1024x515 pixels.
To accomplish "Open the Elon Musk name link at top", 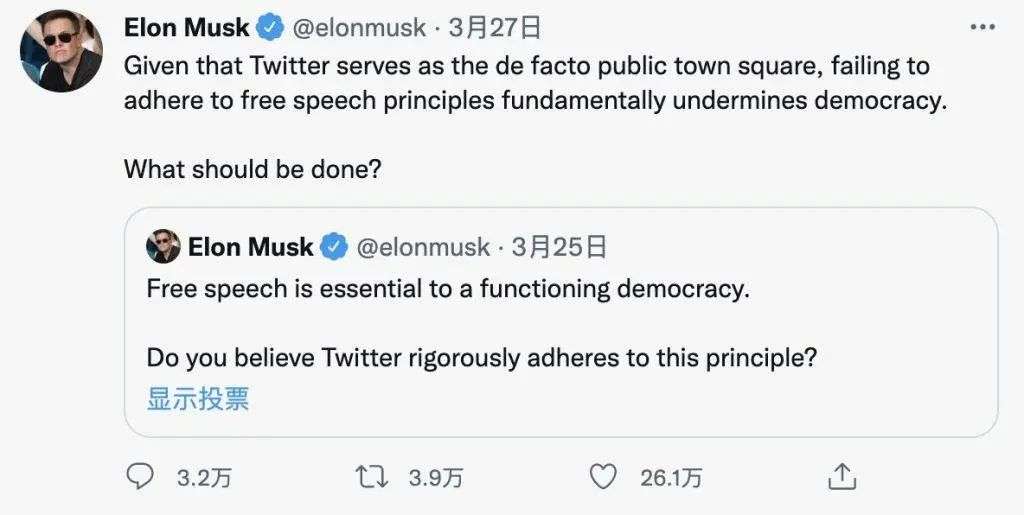I will pyautogui.click(x=187, y=27).
